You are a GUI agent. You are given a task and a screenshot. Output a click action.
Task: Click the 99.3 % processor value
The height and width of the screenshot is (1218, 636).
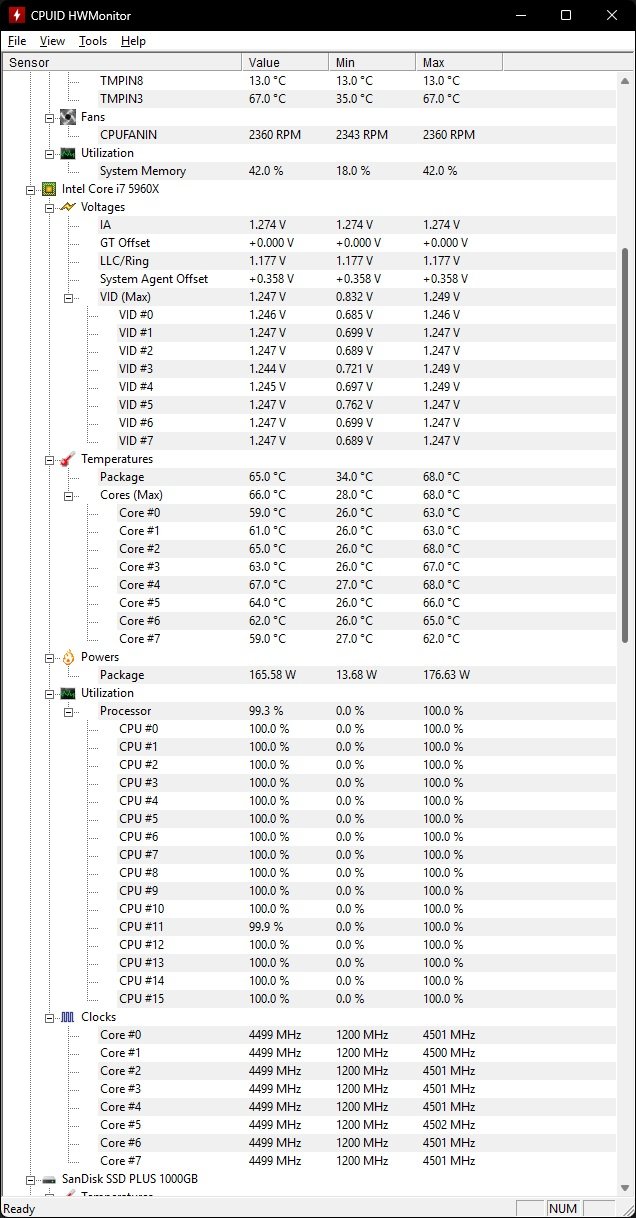(267, 711)
